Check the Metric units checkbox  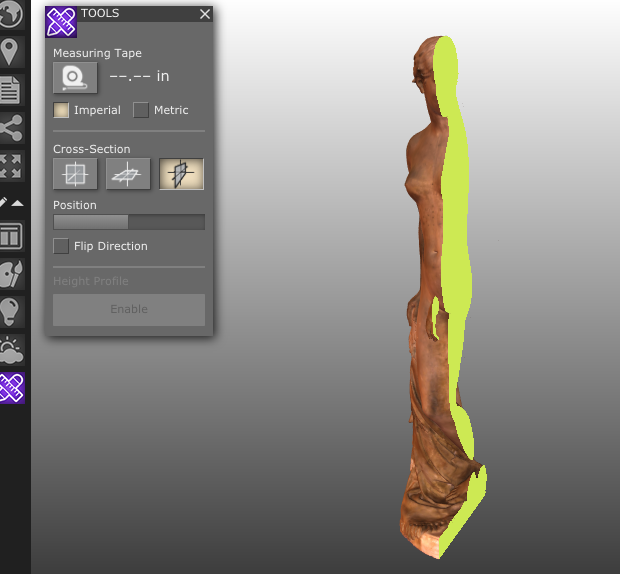pyautogui.click(x=141, y=110)
